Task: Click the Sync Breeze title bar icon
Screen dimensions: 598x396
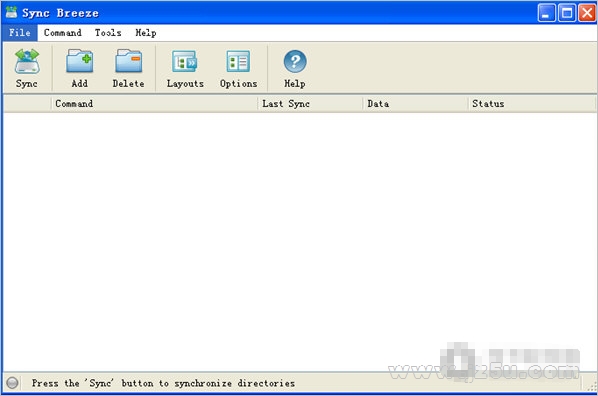Action: click(x=11, y=13)
